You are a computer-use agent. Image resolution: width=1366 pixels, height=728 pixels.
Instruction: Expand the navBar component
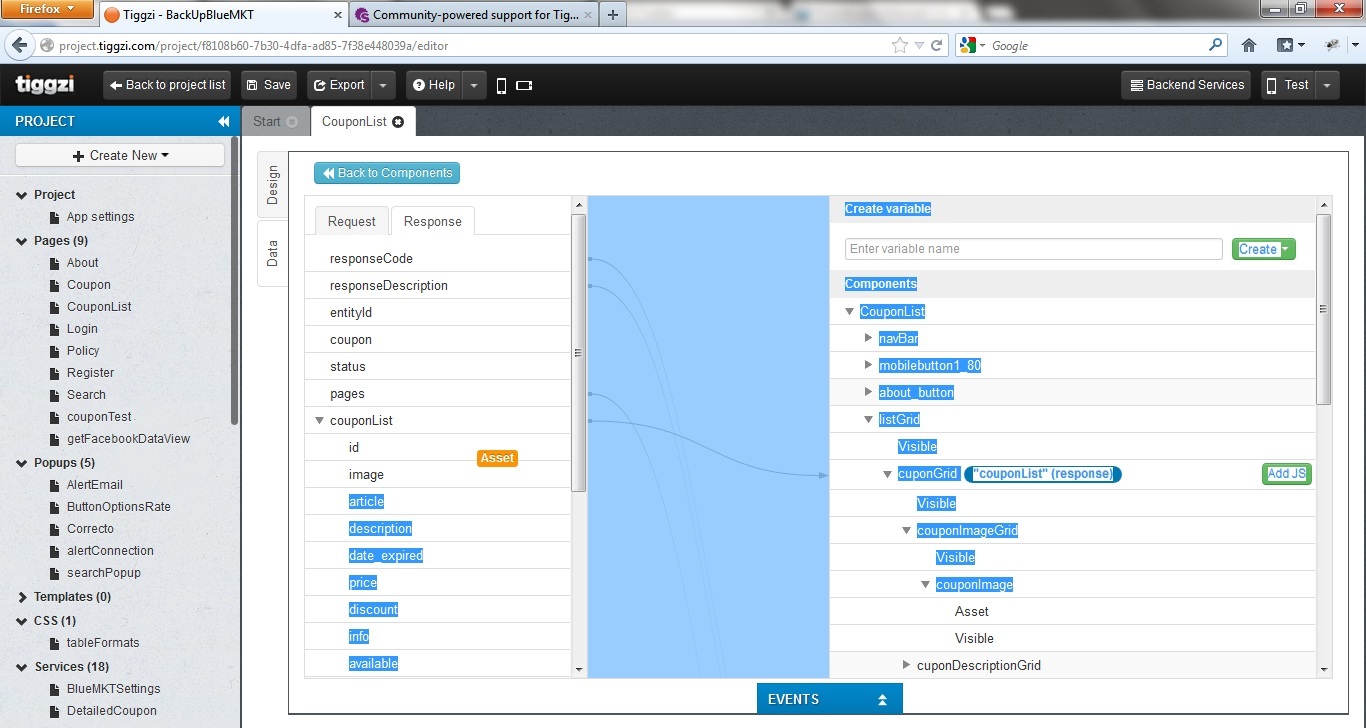pos(868,338)
